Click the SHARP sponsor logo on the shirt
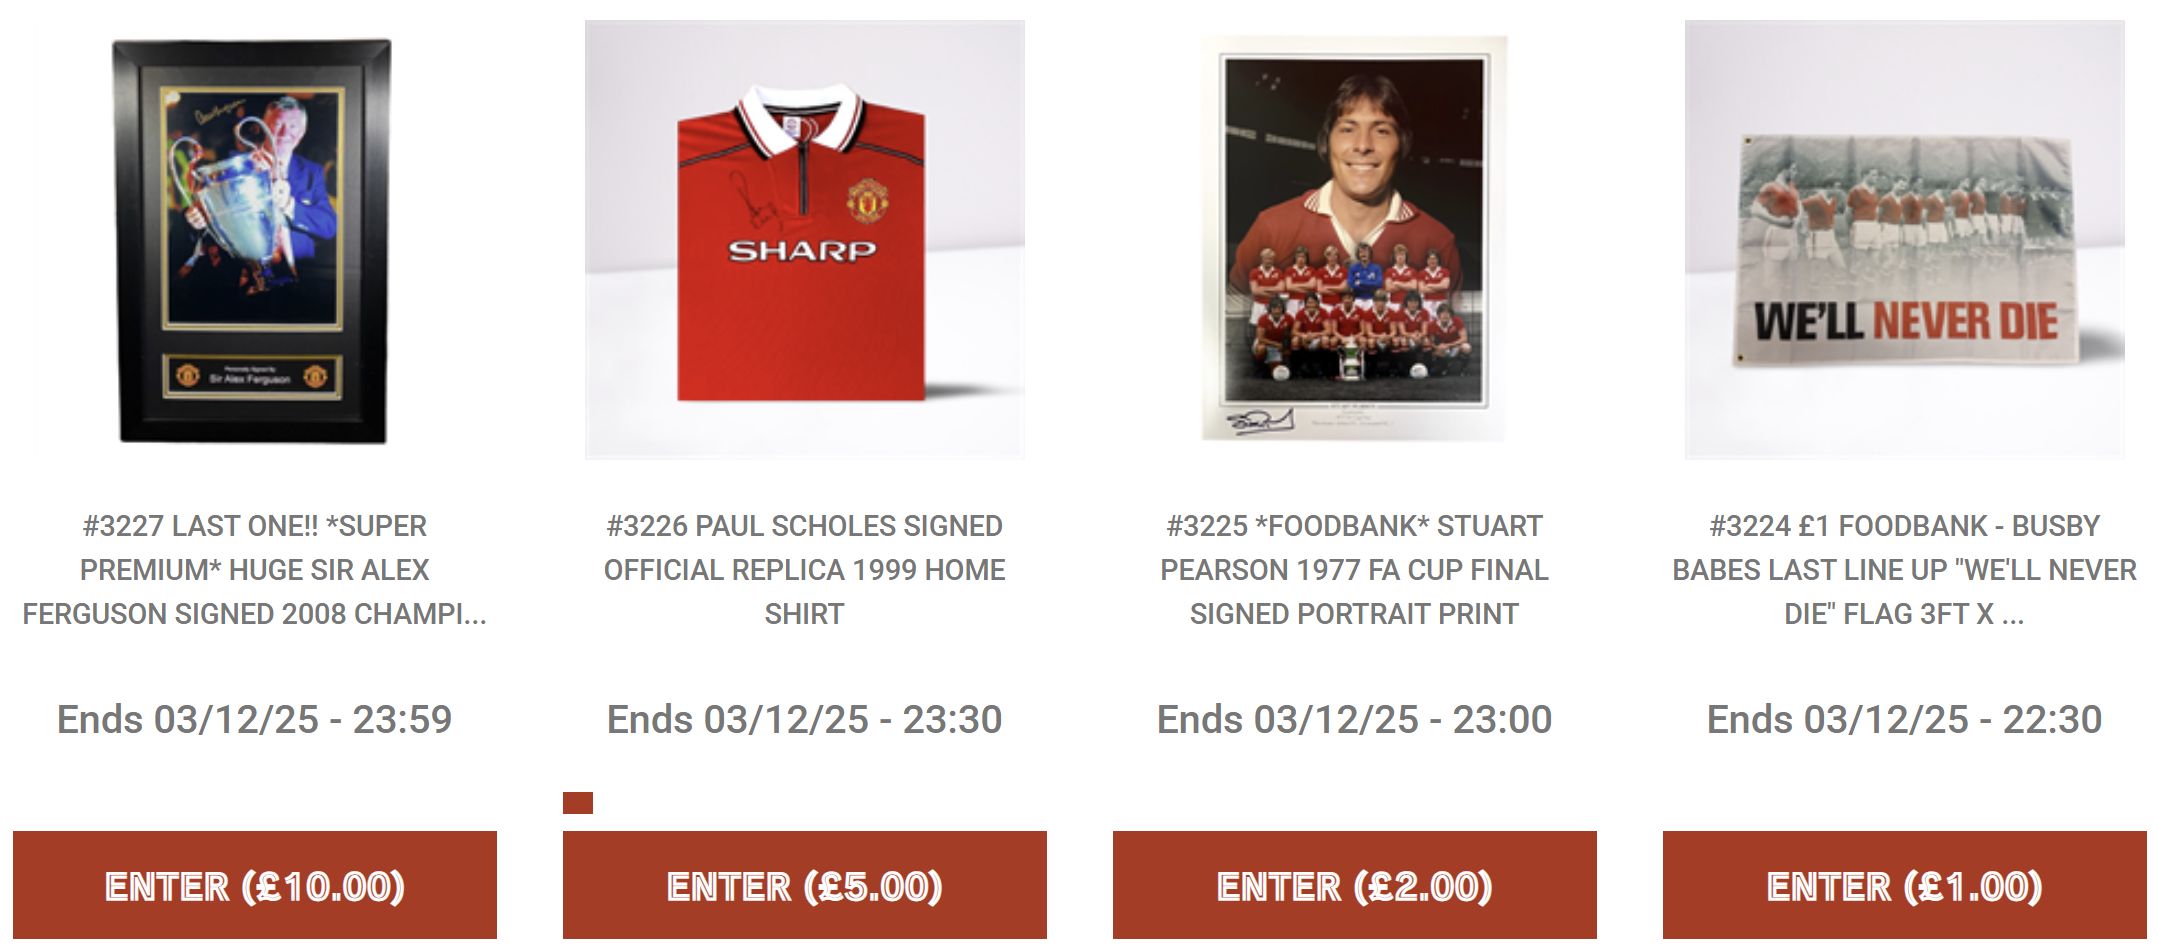 [802, 251]
